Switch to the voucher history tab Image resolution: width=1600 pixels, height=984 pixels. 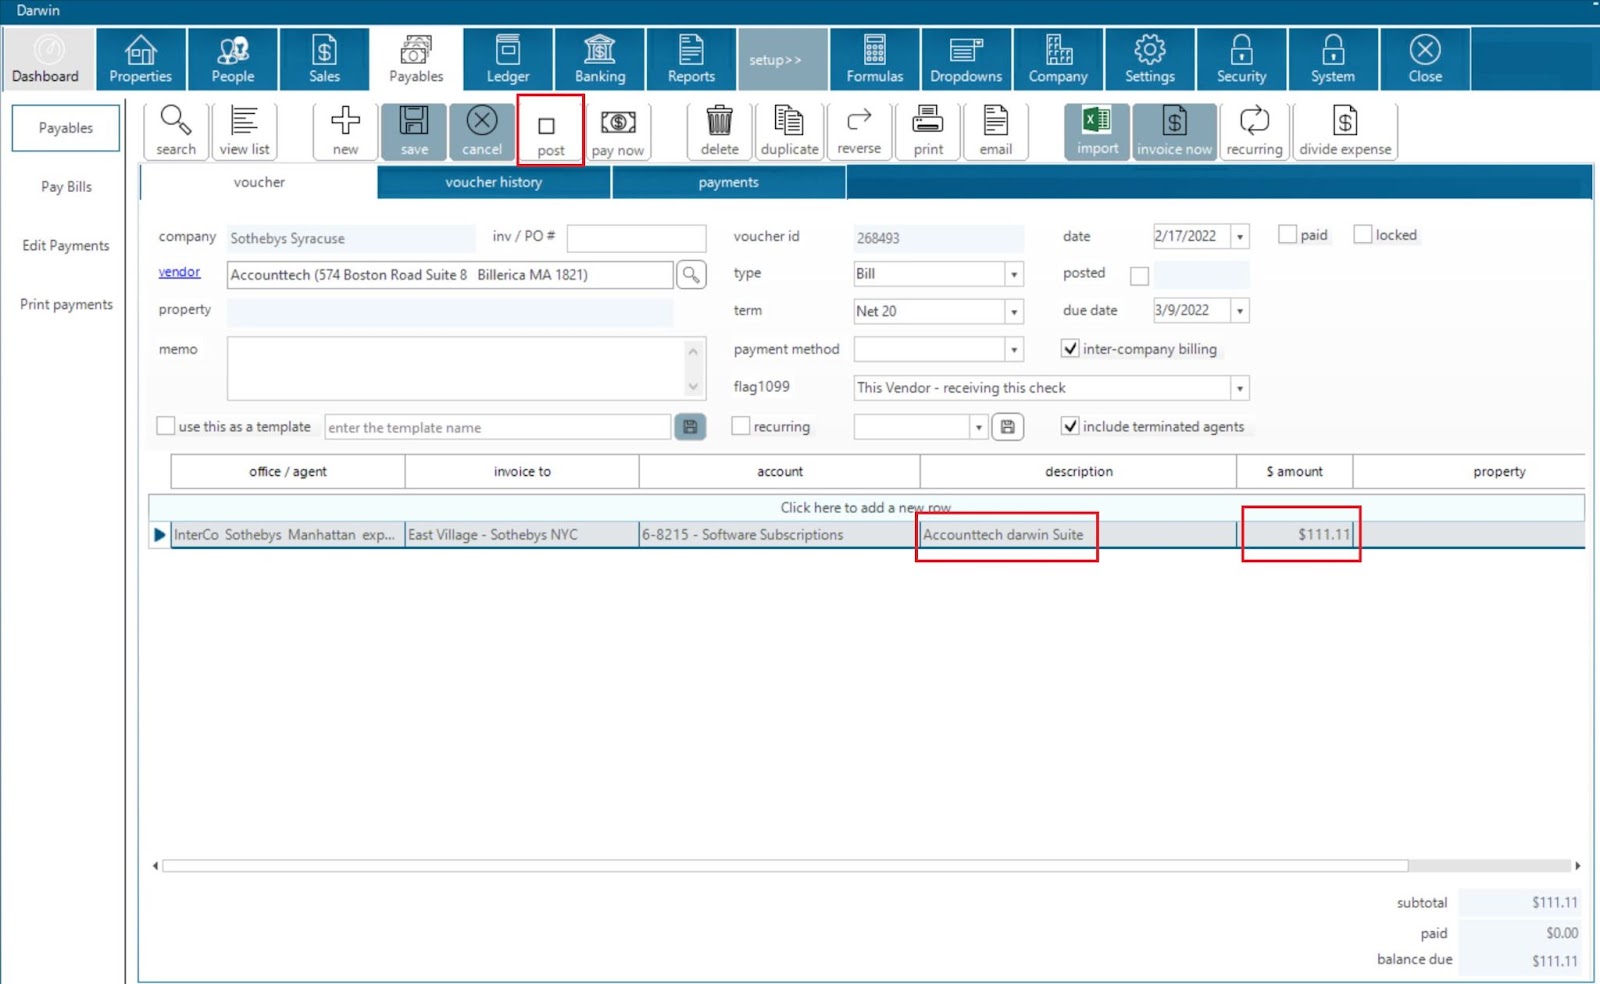(x=493, y=182)
